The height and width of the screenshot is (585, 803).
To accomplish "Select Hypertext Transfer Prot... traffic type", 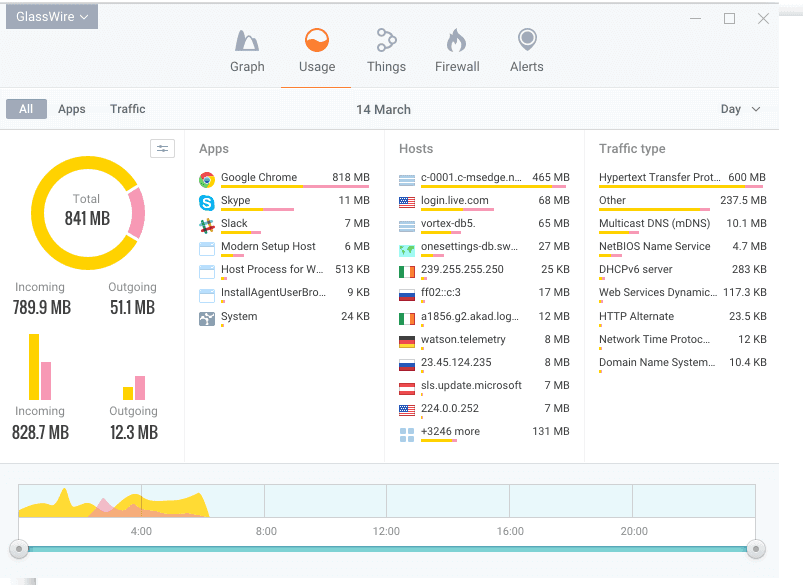I will coord(682,179).
